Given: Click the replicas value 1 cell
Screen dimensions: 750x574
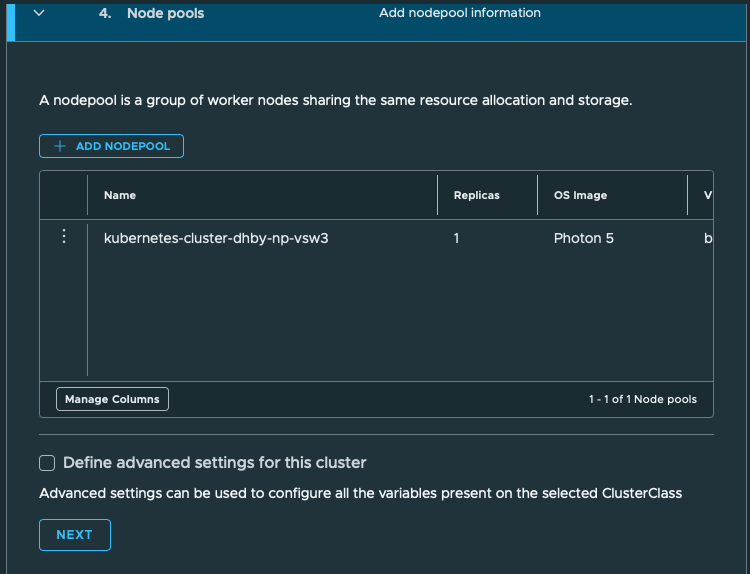Looking at the screenshot, I should 456,238.
